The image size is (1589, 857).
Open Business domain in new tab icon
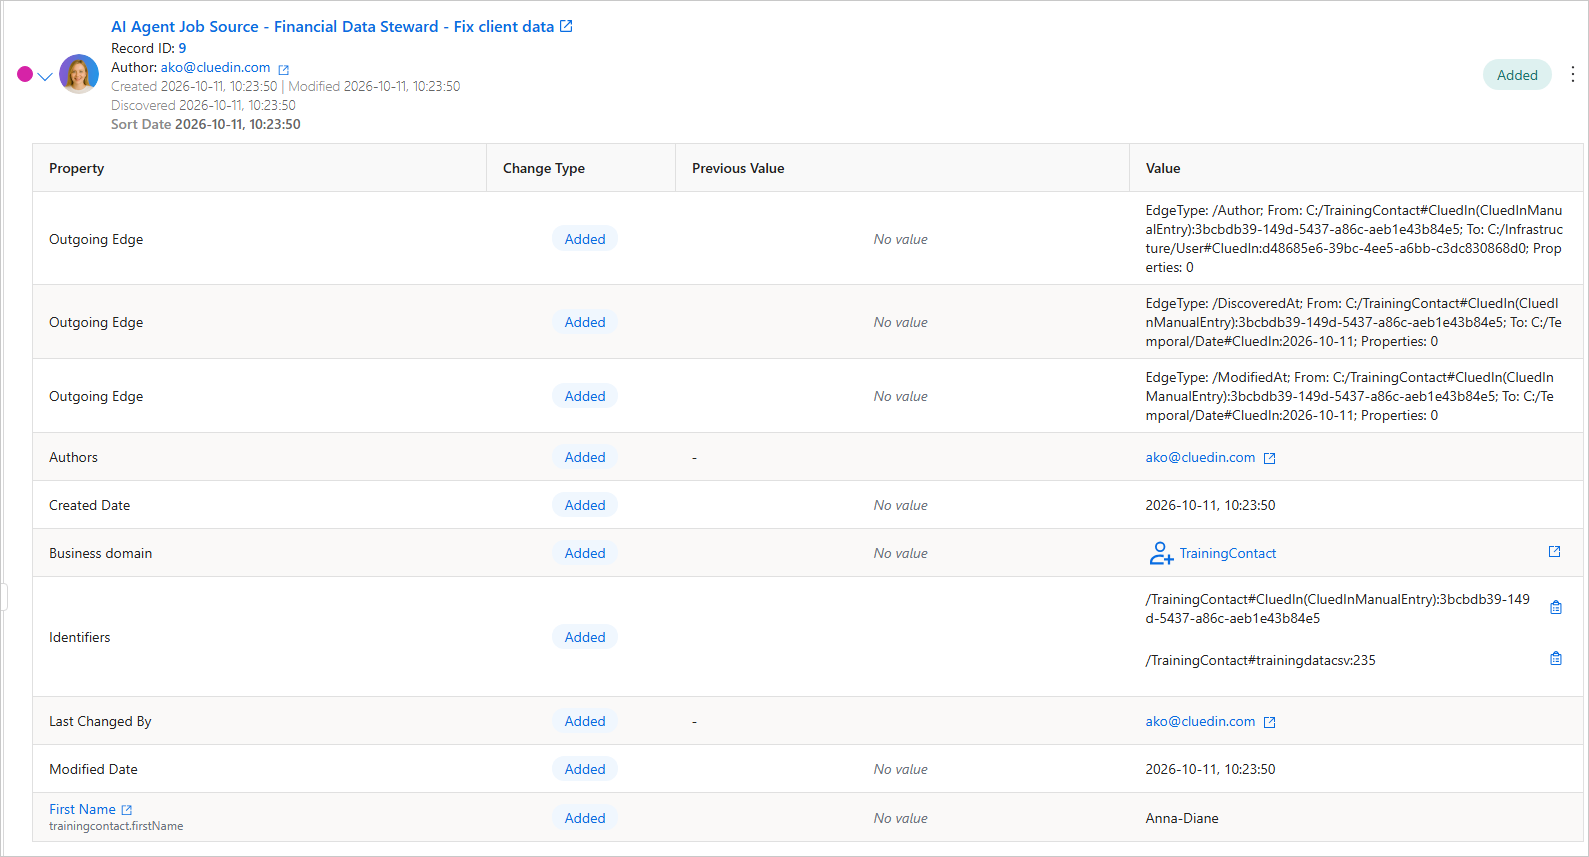pos(1554,551)
